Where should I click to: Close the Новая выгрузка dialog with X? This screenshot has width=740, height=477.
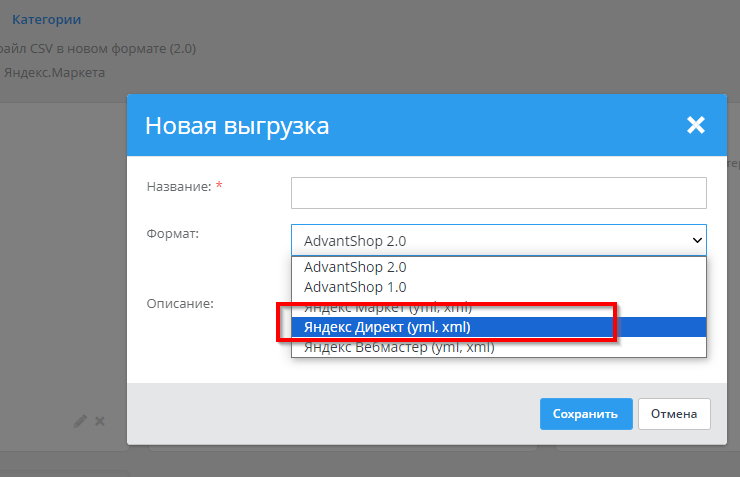(x=696, y=125)
